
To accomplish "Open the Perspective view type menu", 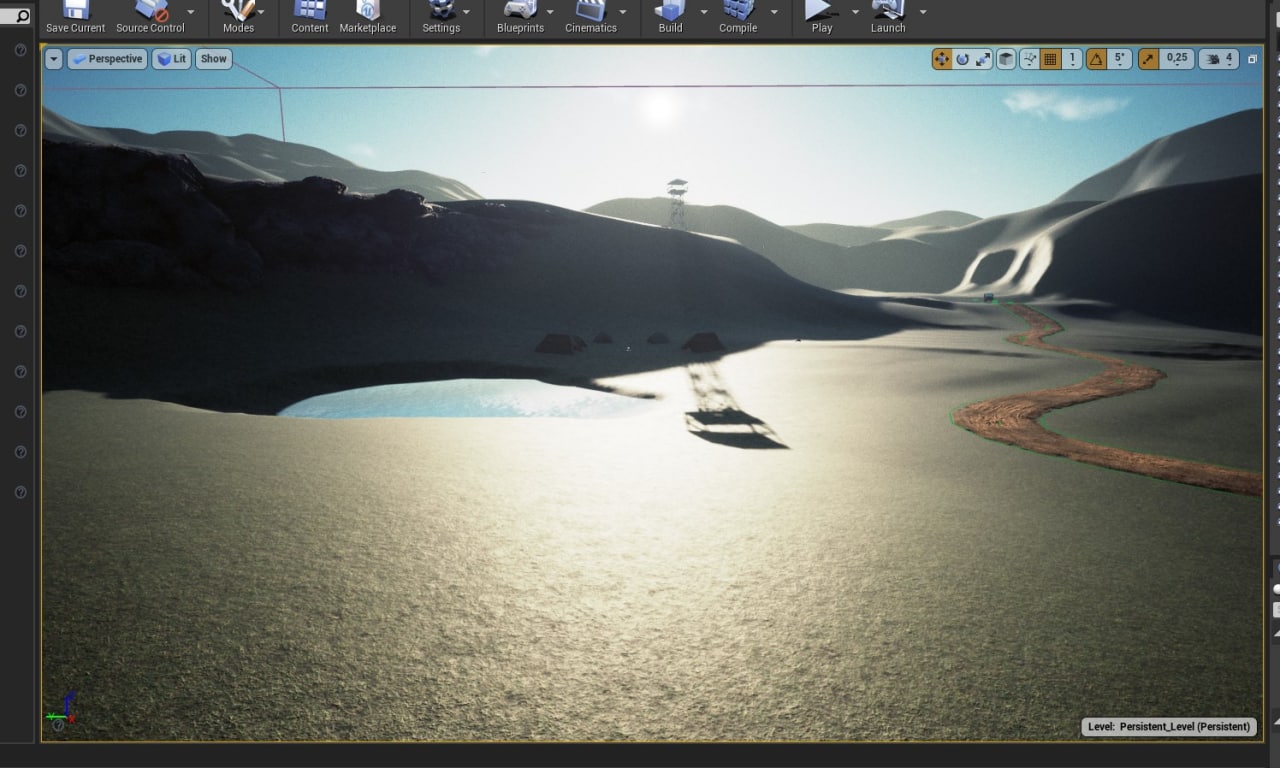I will click(107, 59).
